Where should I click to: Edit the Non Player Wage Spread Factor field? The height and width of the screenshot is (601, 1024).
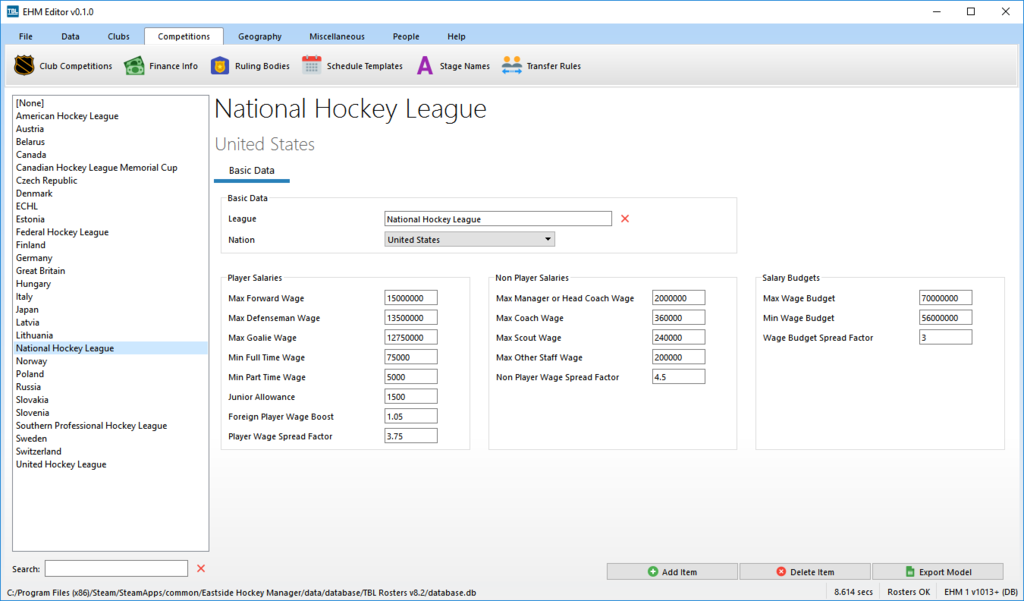679,376
